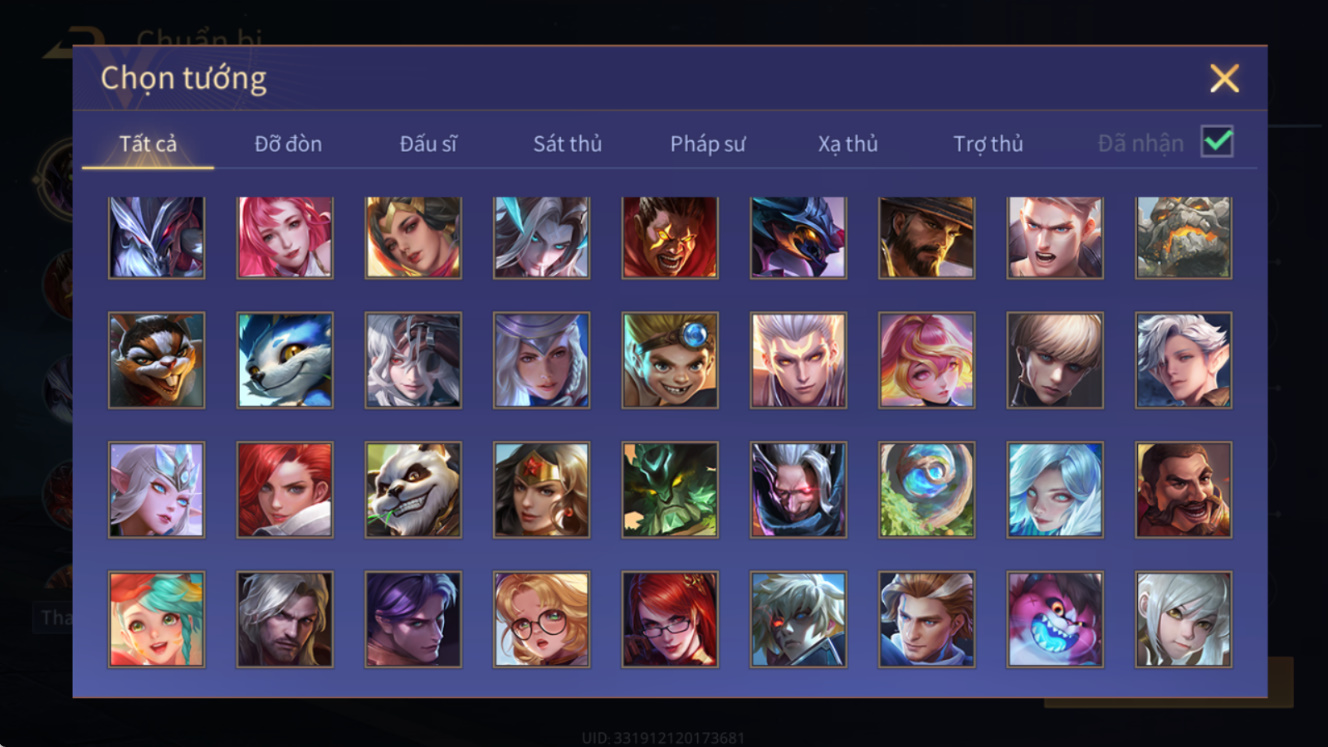The image size is (1328, 747).
Task: Close the Chọn tướng dialog
Action: point(1224,78)
